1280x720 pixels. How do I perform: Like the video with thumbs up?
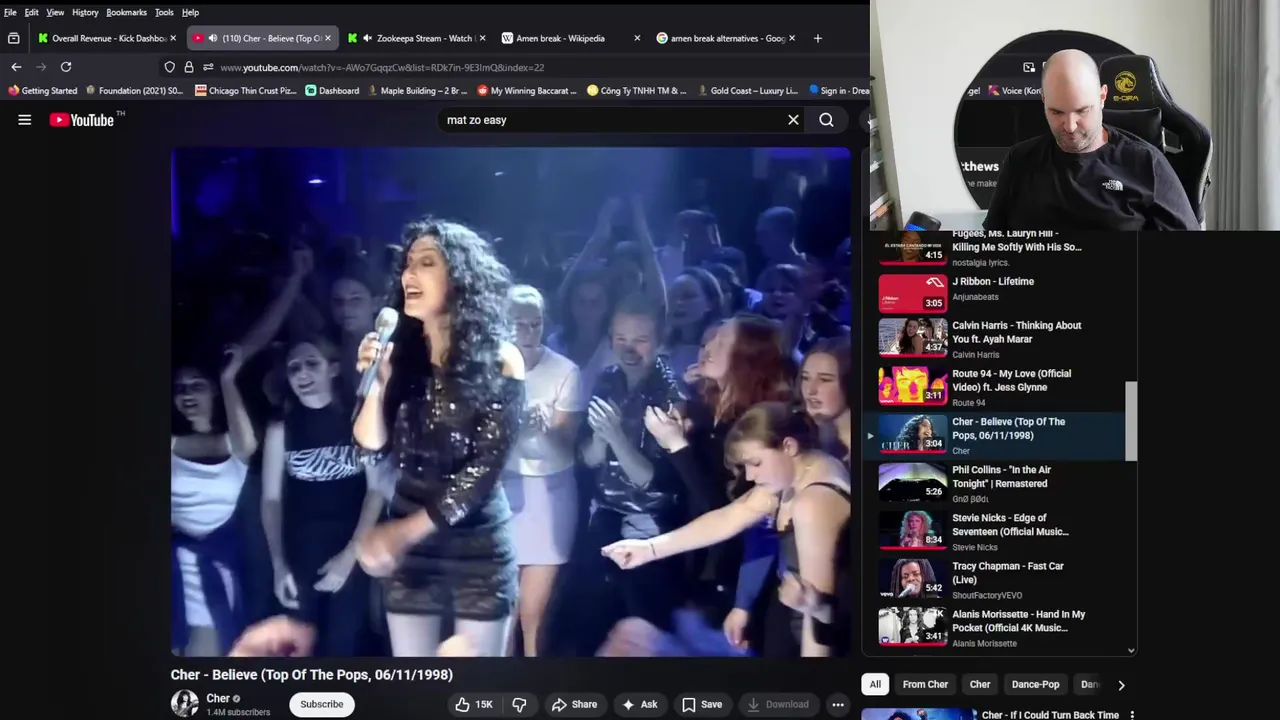(473, 704)
